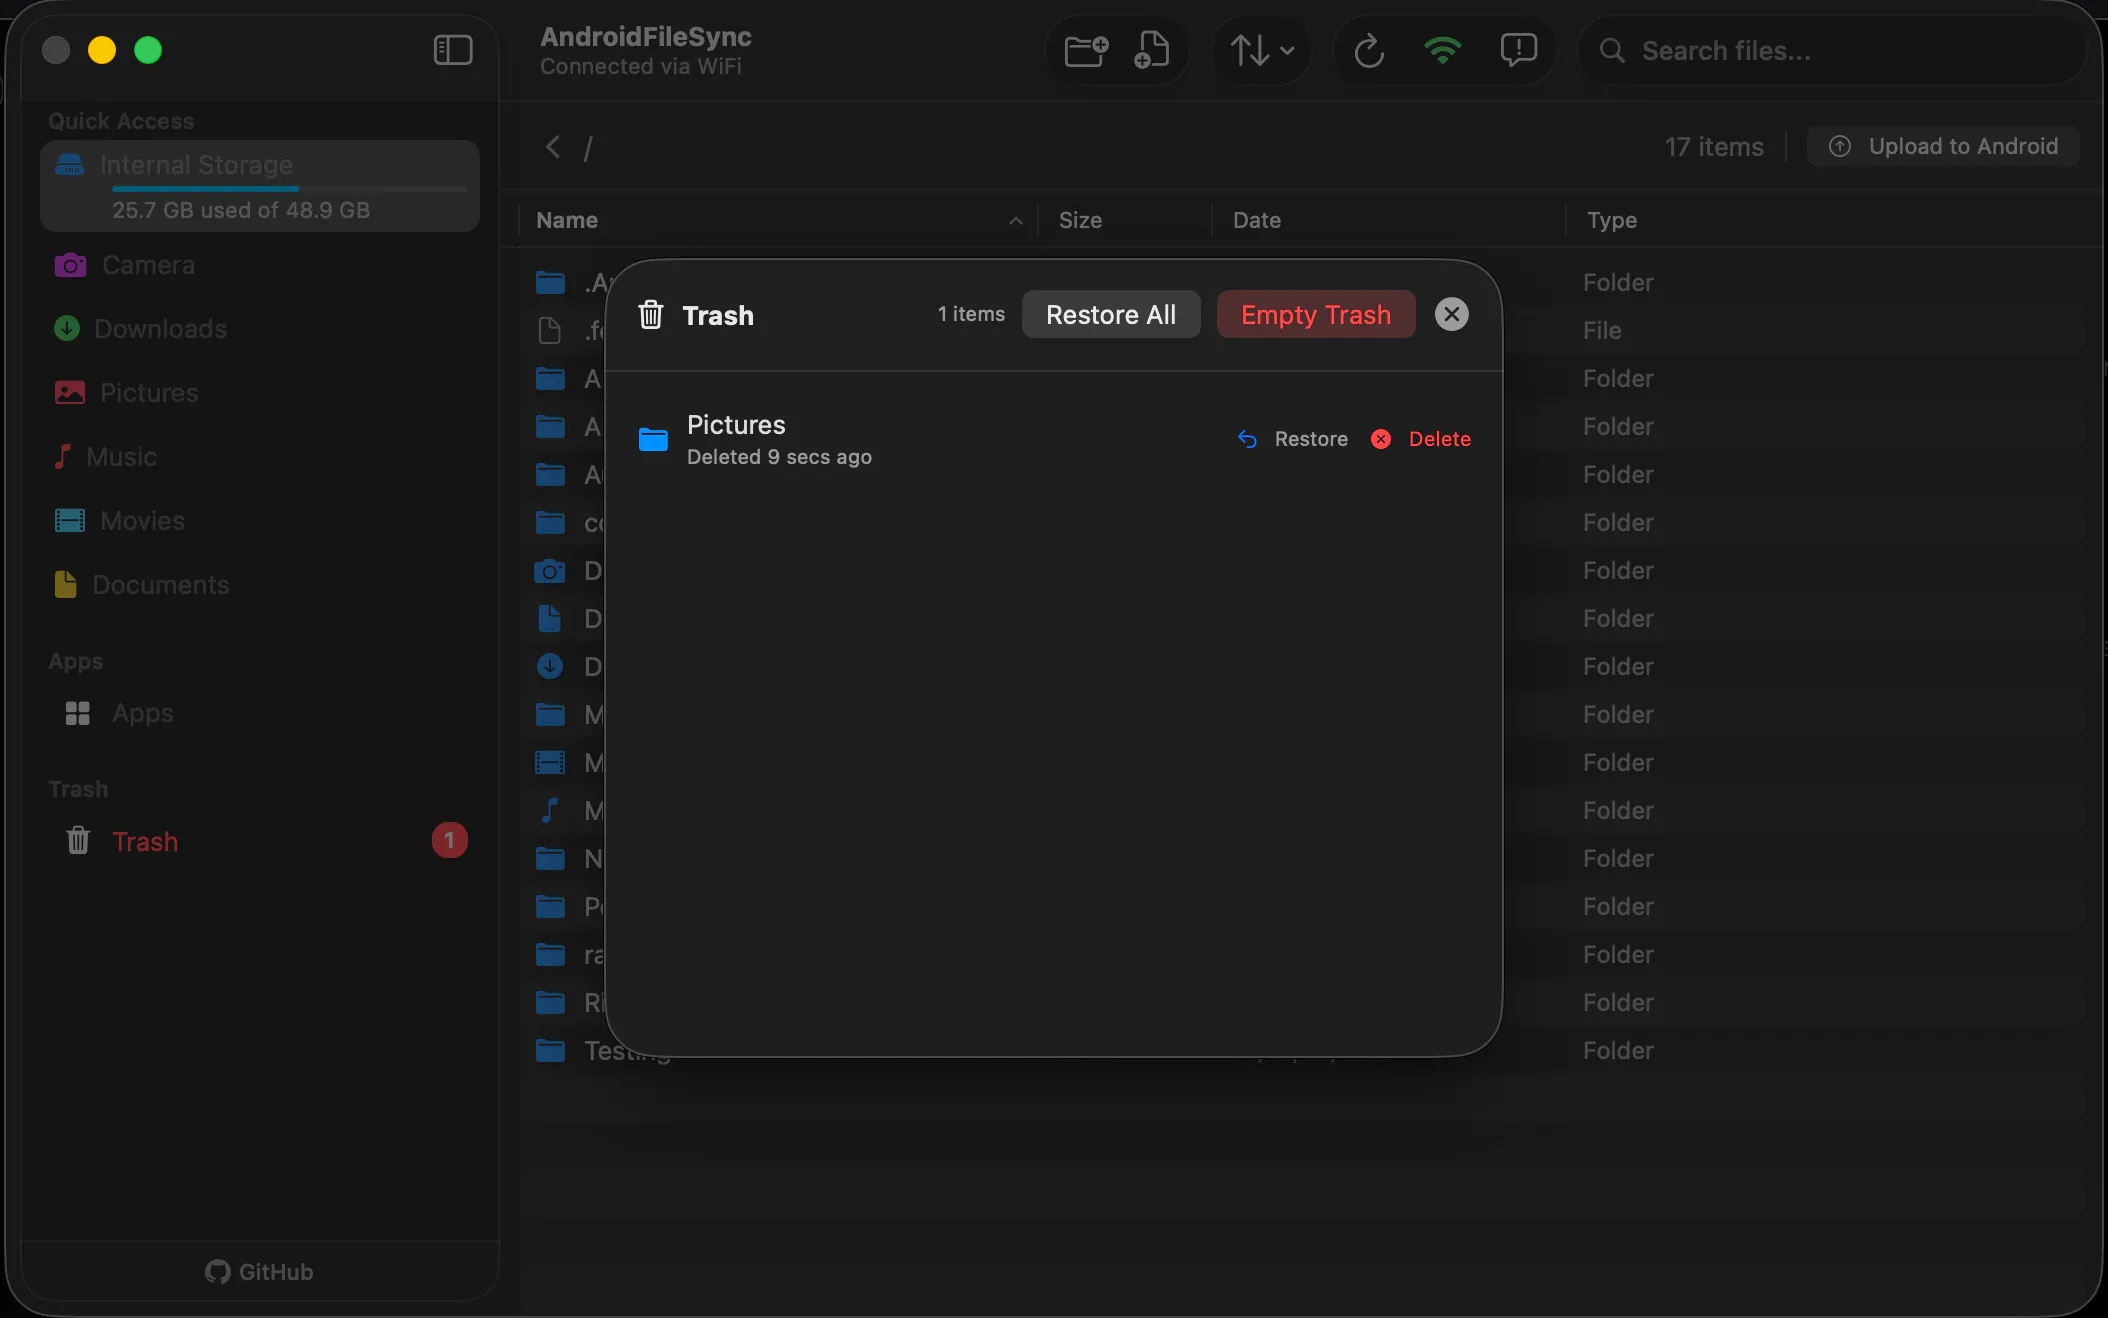Click the music note icon in file list
This screenshot has width=2108, height=1318.
(x=549, y=810)
